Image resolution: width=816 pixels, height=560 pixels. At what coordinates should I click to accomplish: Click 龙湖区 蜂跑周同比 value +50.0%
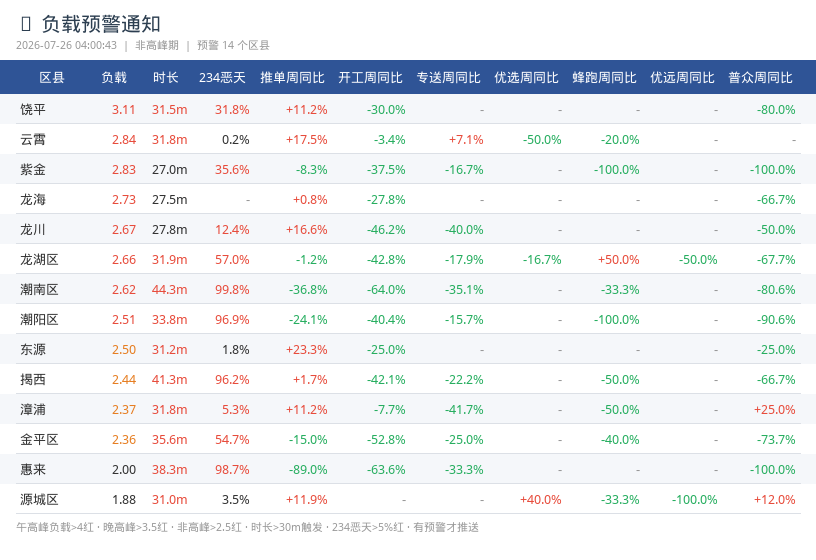click(x=619, y=260)
